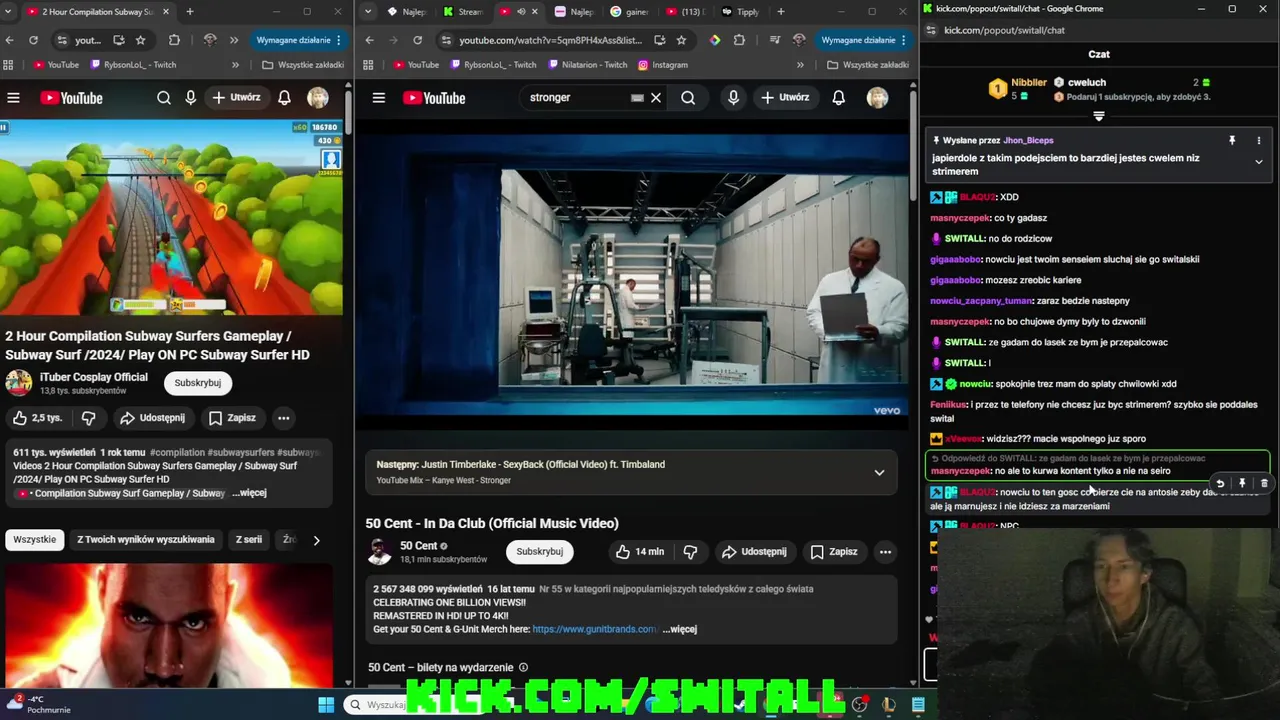Open account avatar in left YouTube window
The image size is (1280, 720).
click(x=318, y=98)
